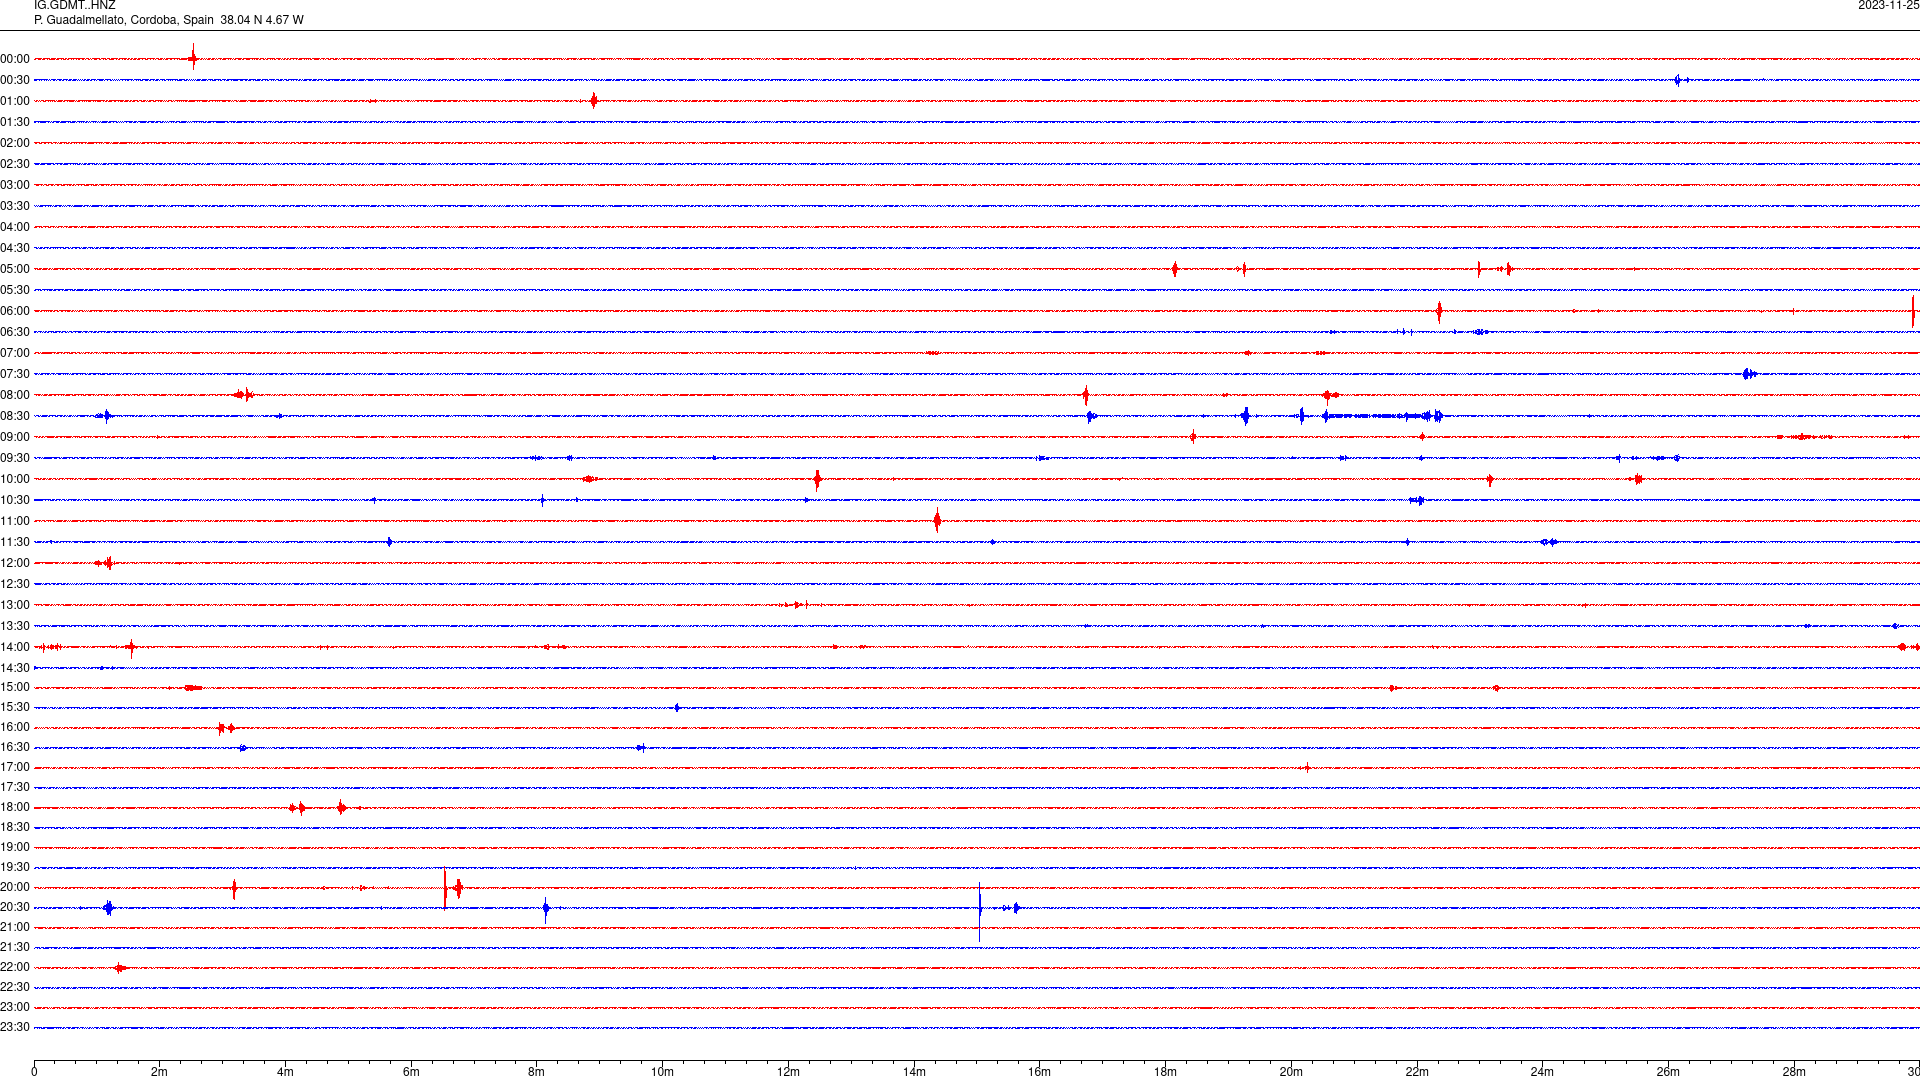Click the red event on the 22:00 trace
Image resolution: width=1920 pixels, height=1080 pixels.
coord(120,967)
